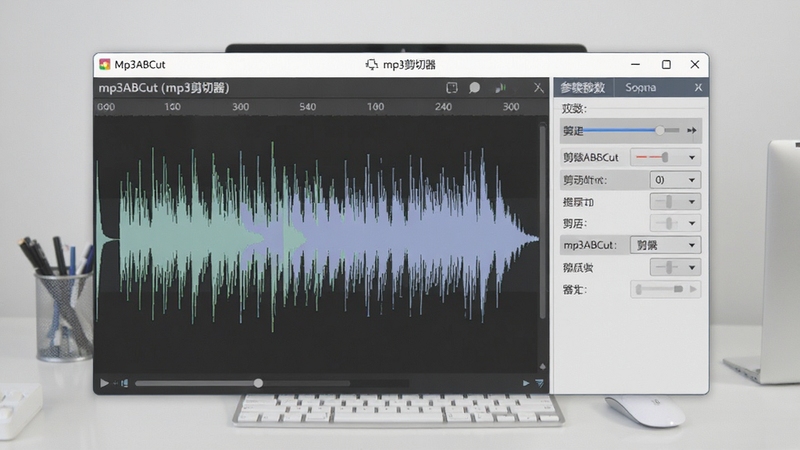Click the ABBCut label in the parameters panel
Image resolution: width=800 pixels, height=450 pixels.
591,158
